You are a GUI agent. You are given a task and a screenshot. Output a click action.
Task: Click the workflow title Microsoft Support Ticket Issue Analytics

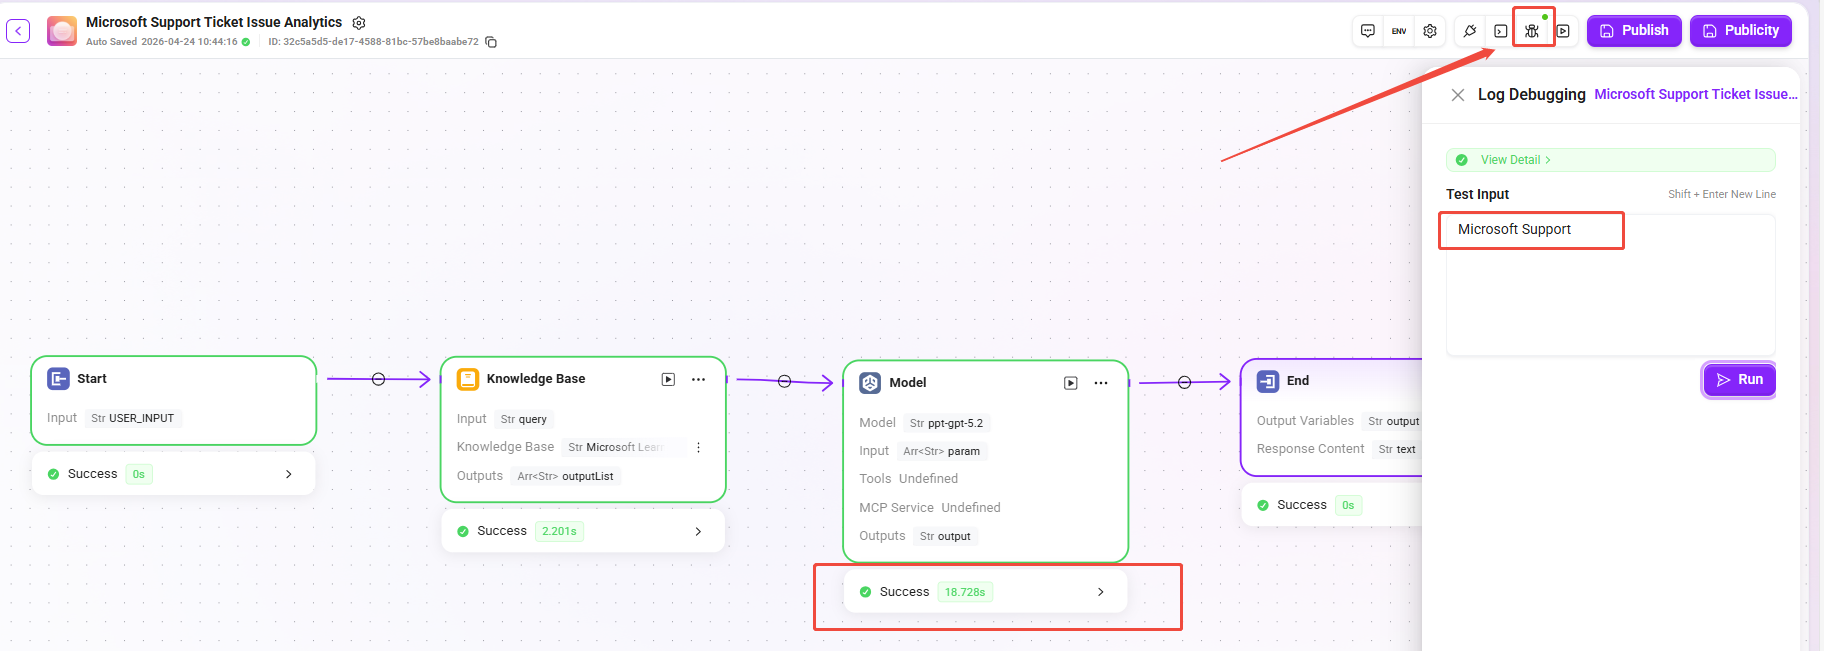click(x=214, y=22)
